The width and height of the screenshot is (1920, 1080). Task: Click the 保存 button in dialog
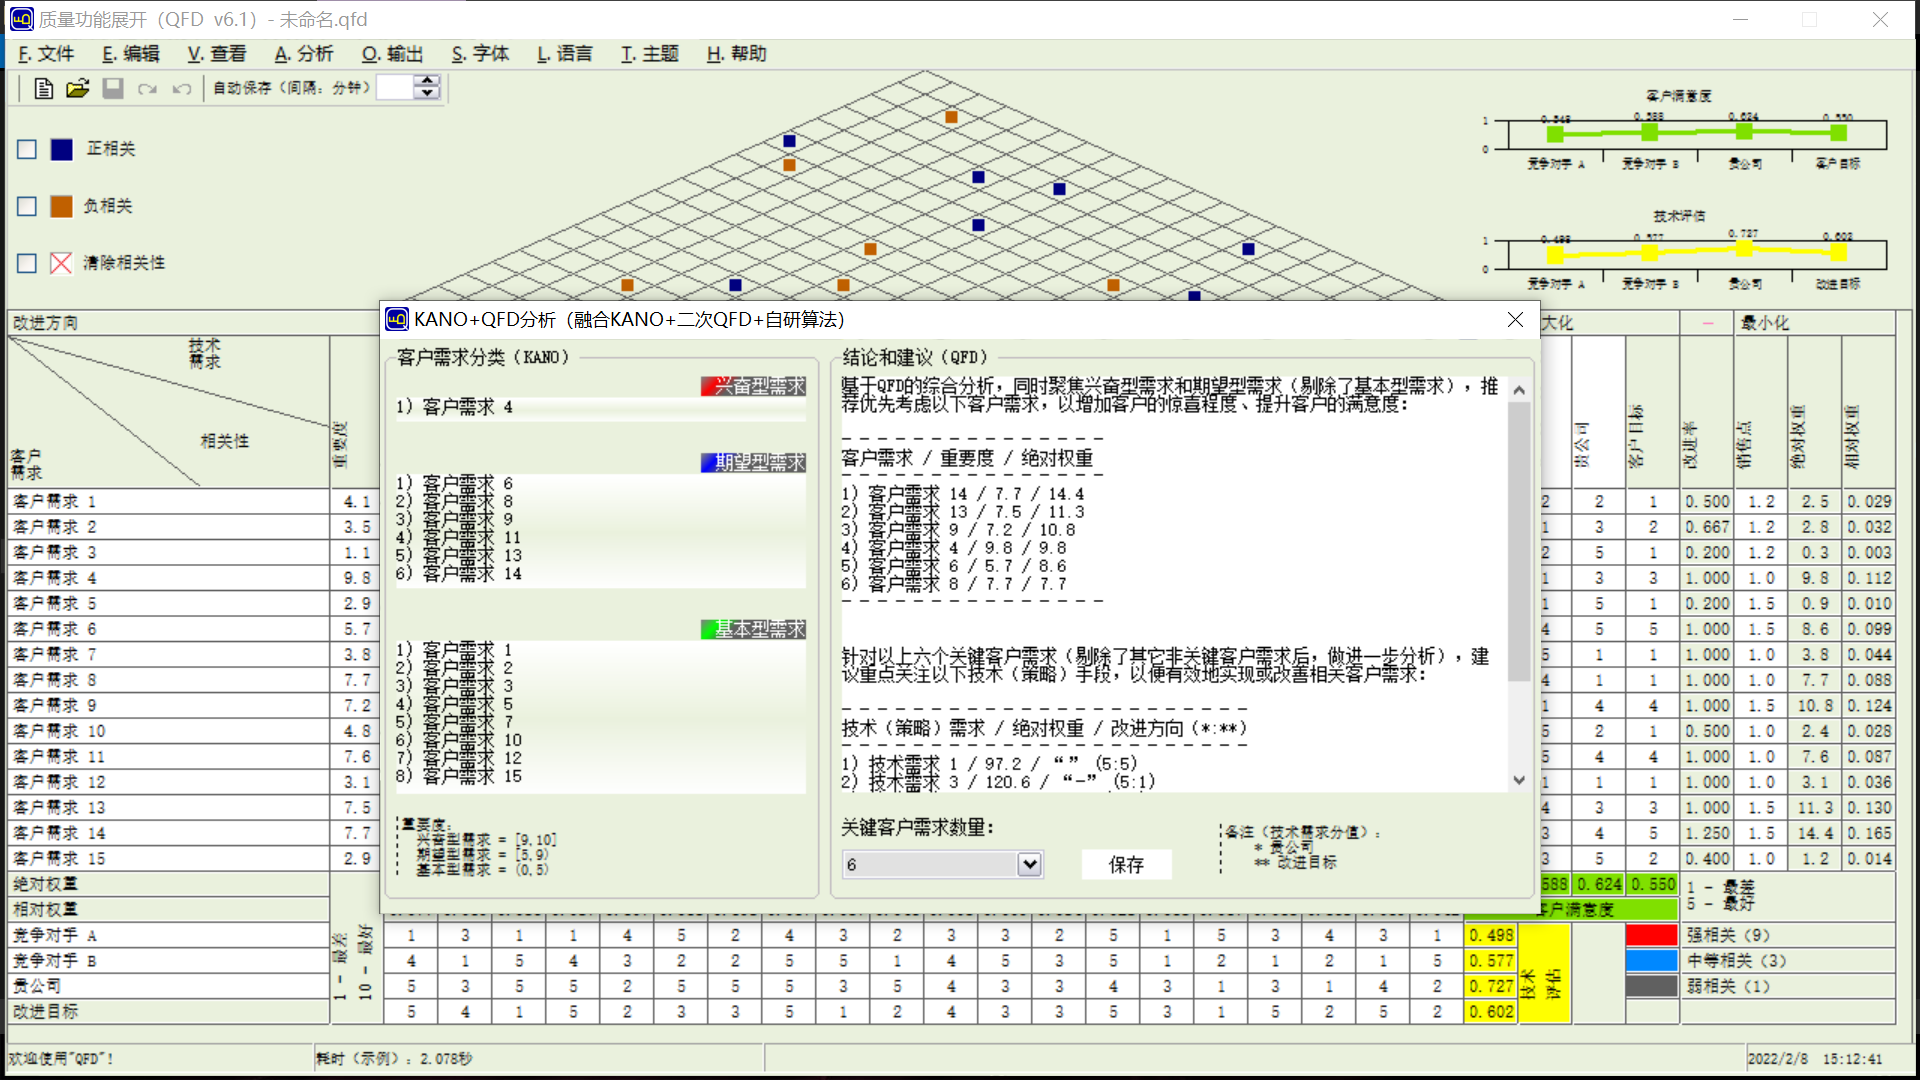tap(1126, 864)
